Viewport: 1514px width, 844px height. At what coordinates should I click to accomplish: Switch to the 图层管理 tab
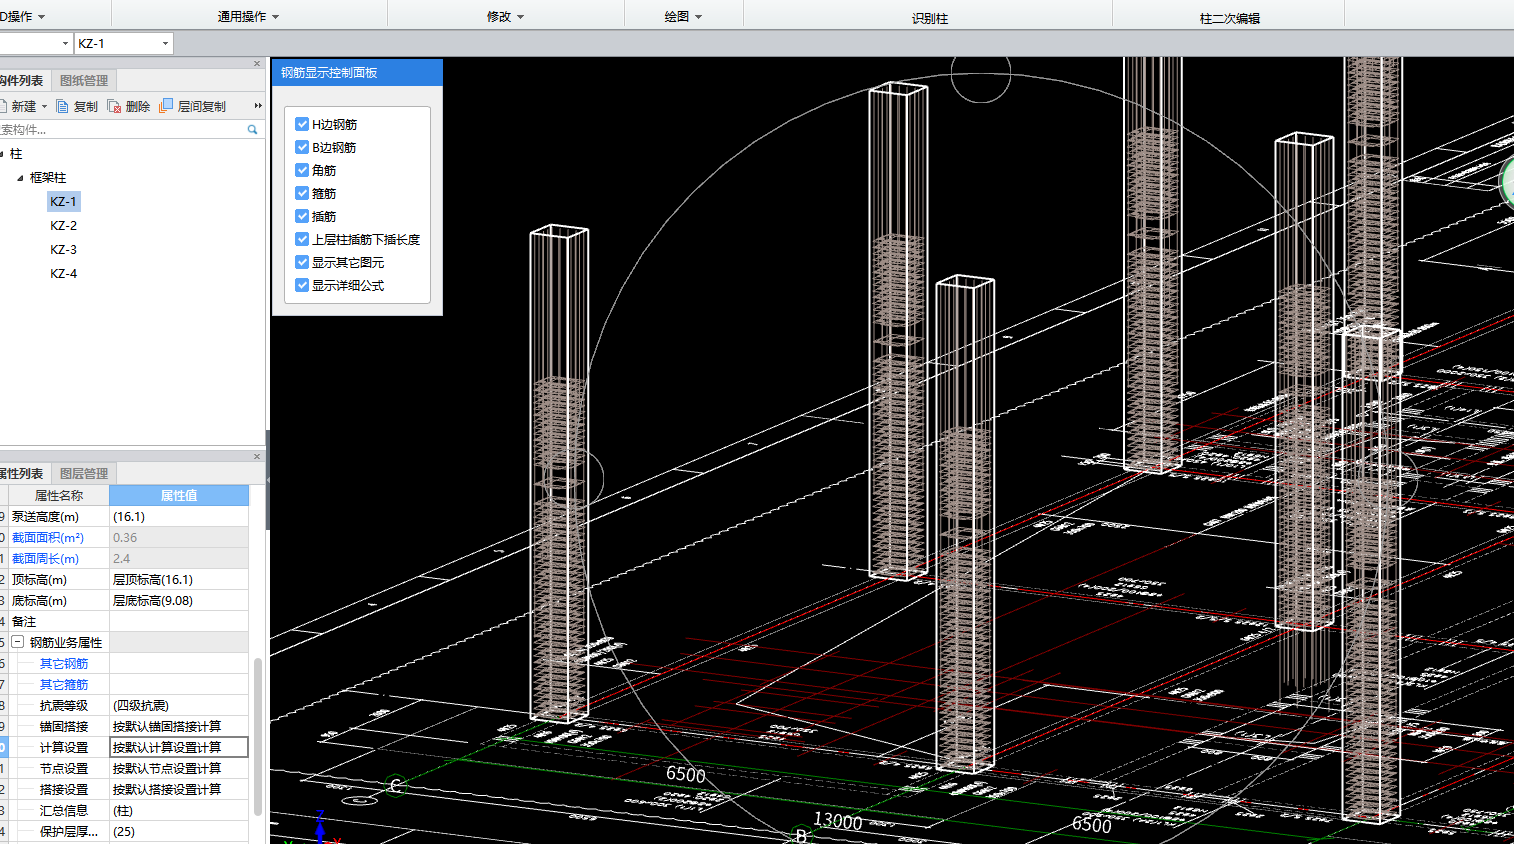click(x=84, y=474)
